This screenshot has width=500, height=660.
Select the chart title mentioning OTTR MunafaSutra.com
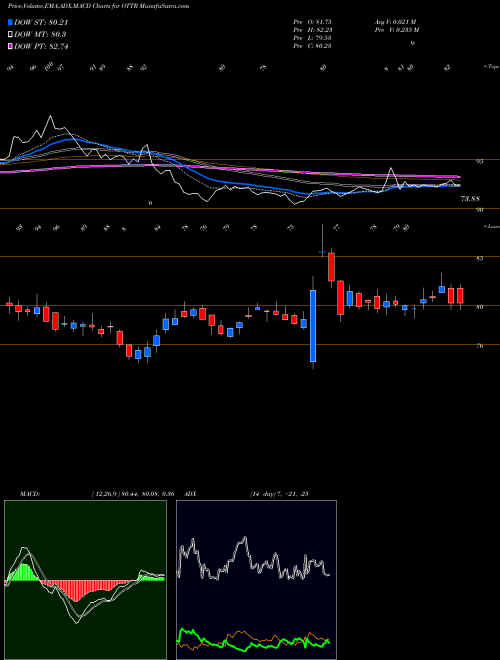point(98,6)
